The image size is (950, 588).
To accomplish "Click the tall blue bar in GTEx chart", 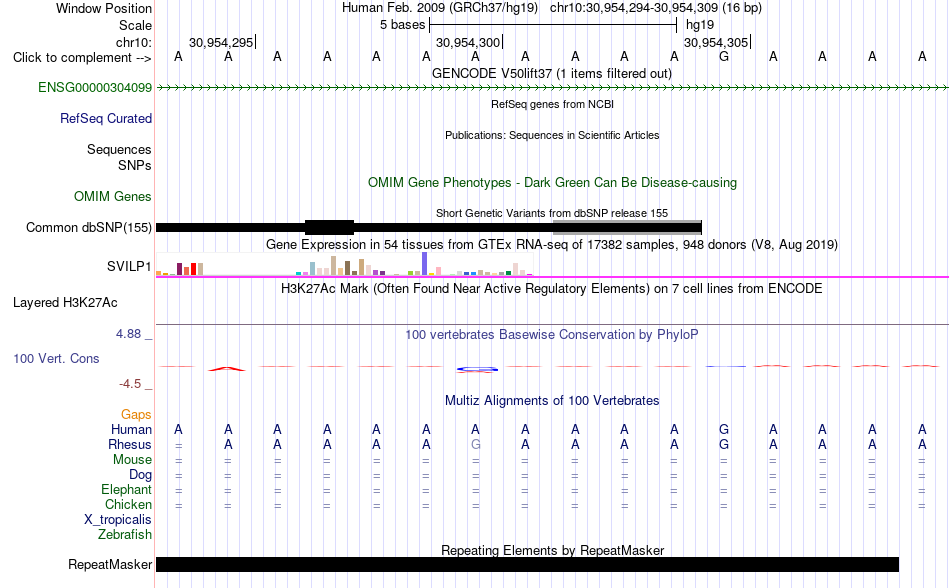I will [x=425, y=264].
